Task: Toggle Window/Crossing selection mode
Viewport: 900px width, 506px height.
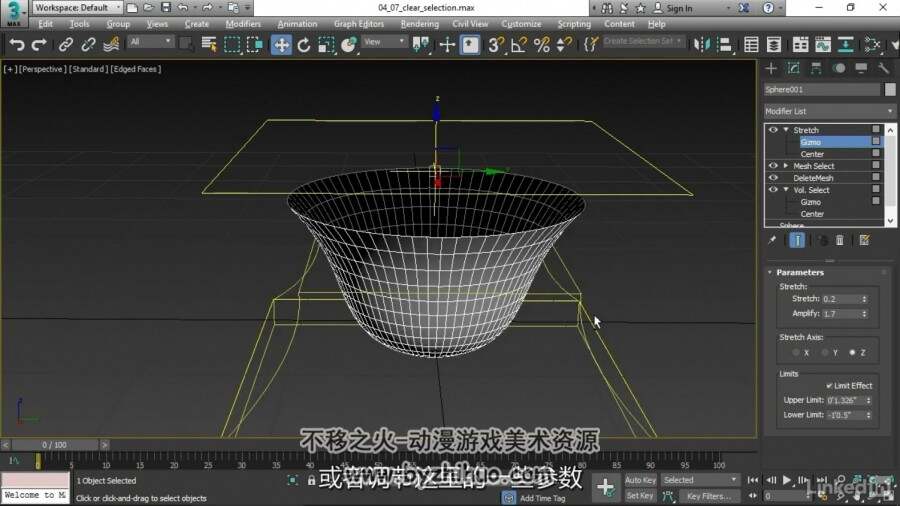Action: click(254, 45)
